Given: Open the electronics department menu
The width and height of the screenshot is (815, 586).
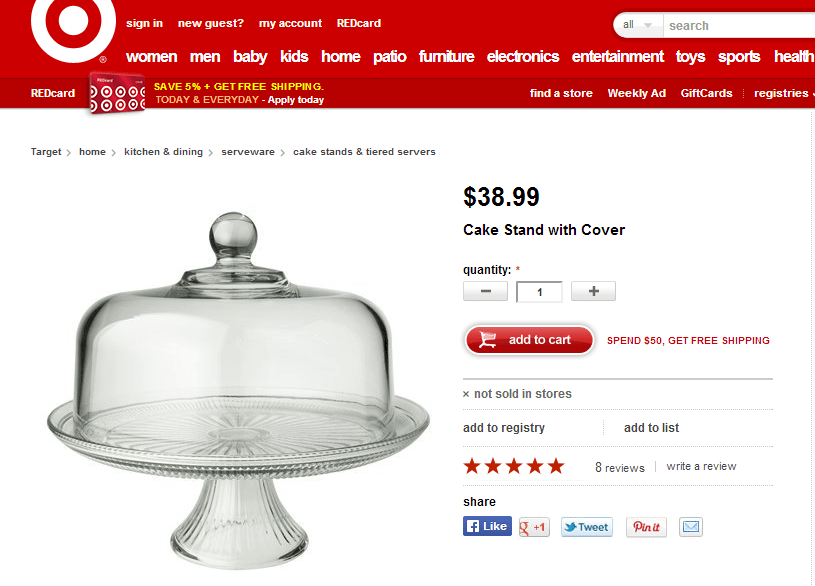Looking at the screenshot, I should [x=523, y=56].
